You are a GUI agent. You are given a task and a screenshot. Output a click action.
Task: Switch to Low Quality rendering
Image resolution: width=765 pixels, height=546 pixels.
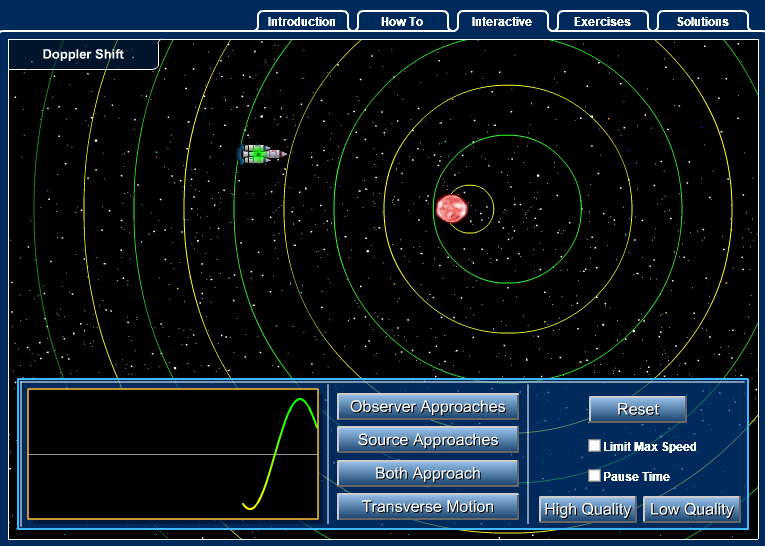tap(692, 509)
